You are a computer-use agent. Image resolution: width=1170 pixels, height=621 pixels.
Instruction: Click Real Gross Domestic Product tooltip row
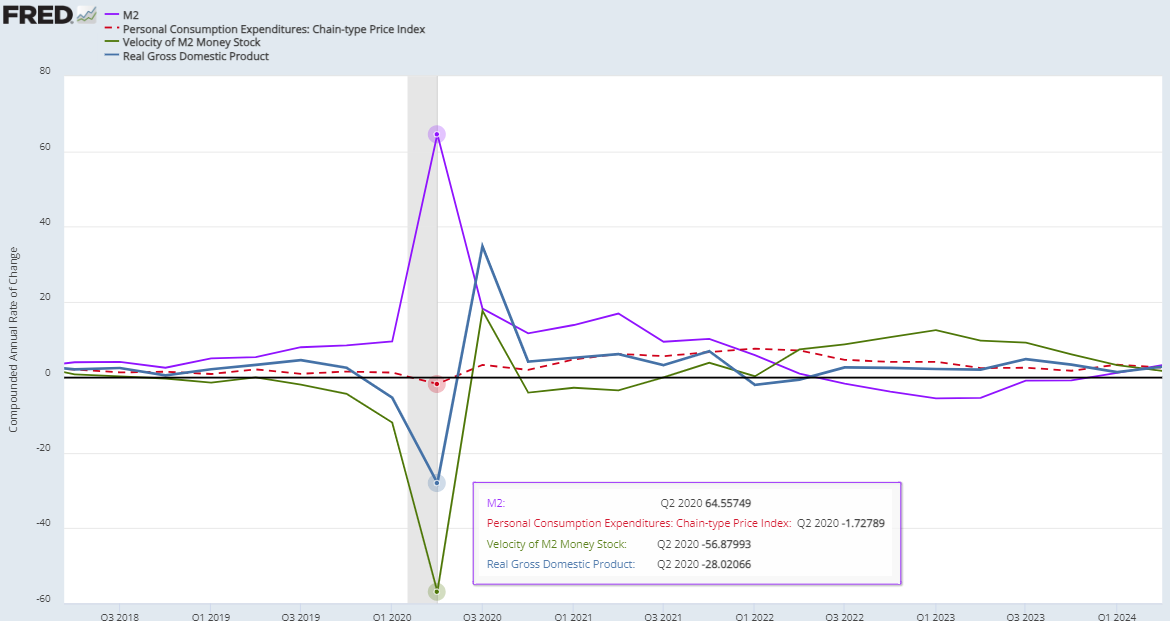[x=618, y=564]
